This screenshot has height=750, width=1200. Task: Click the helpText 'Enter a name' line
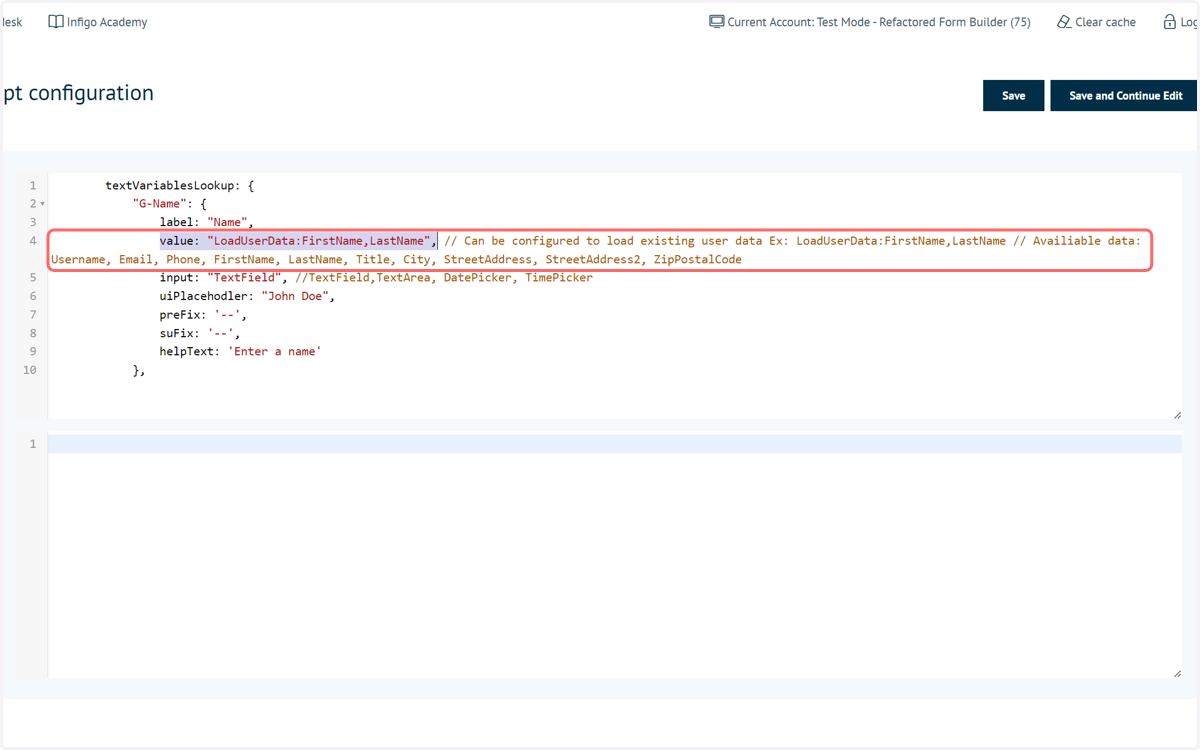[x=240, y=352]
